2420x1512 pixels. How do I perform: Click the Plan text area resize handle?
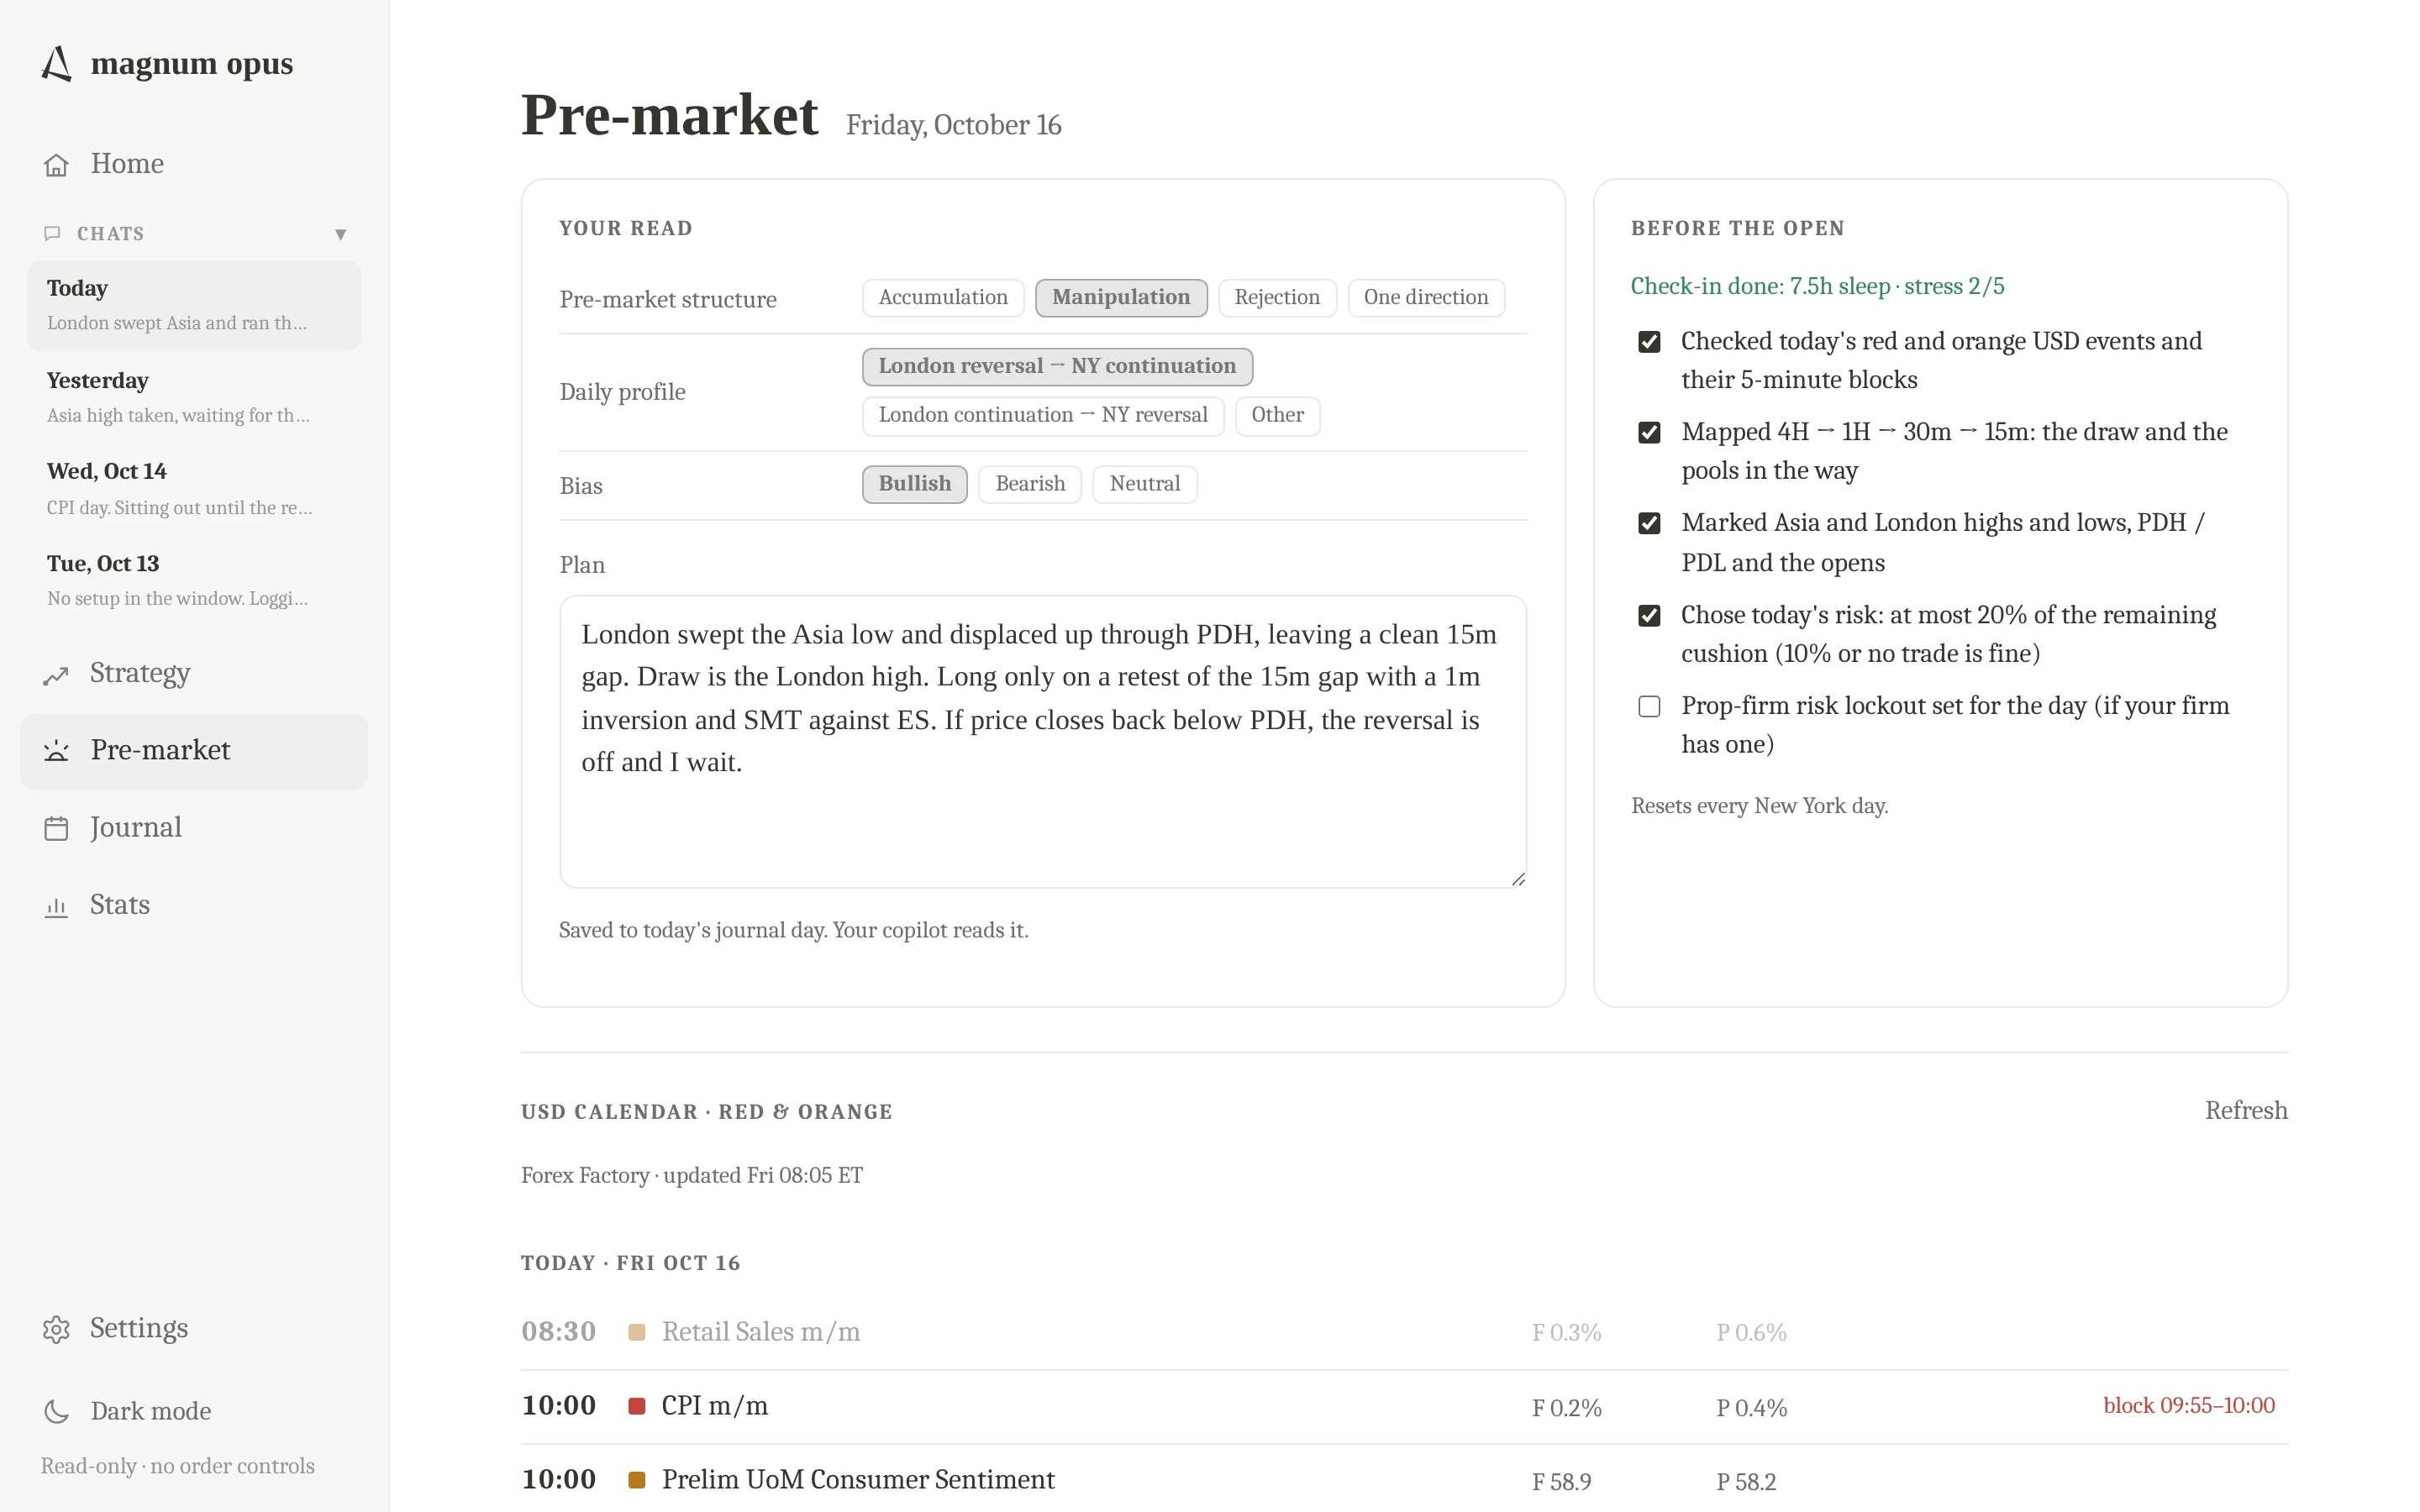[1518, 879]
